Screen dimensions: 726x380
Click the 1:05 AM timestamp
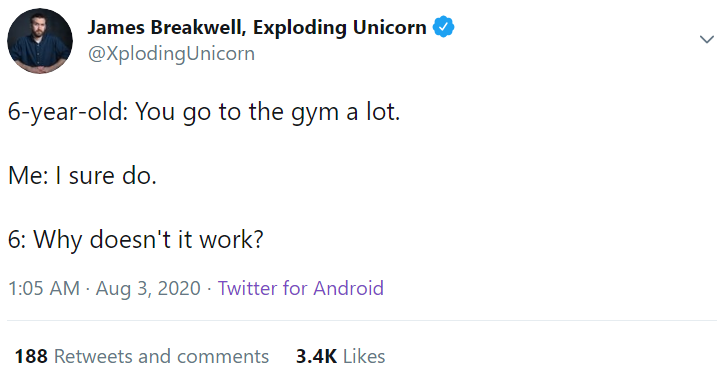(44, 288)
